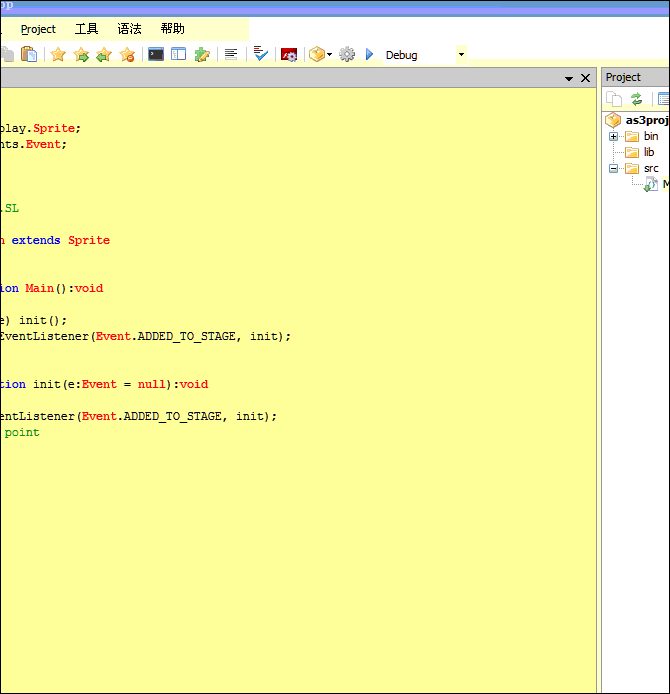This screenshot has width=670, height=694.
Task: Run the project with the play arrow
Action: click(x=369, y=55)
